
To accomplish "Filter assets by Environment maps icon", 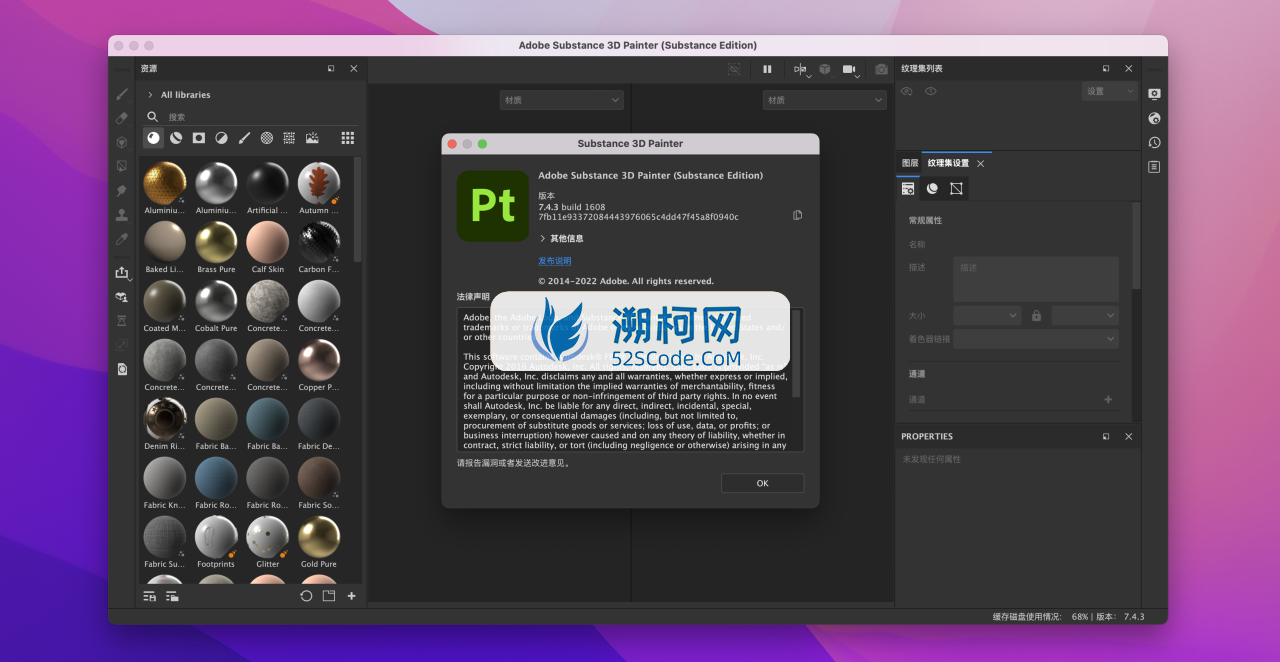I will click(x=312, y=138).
